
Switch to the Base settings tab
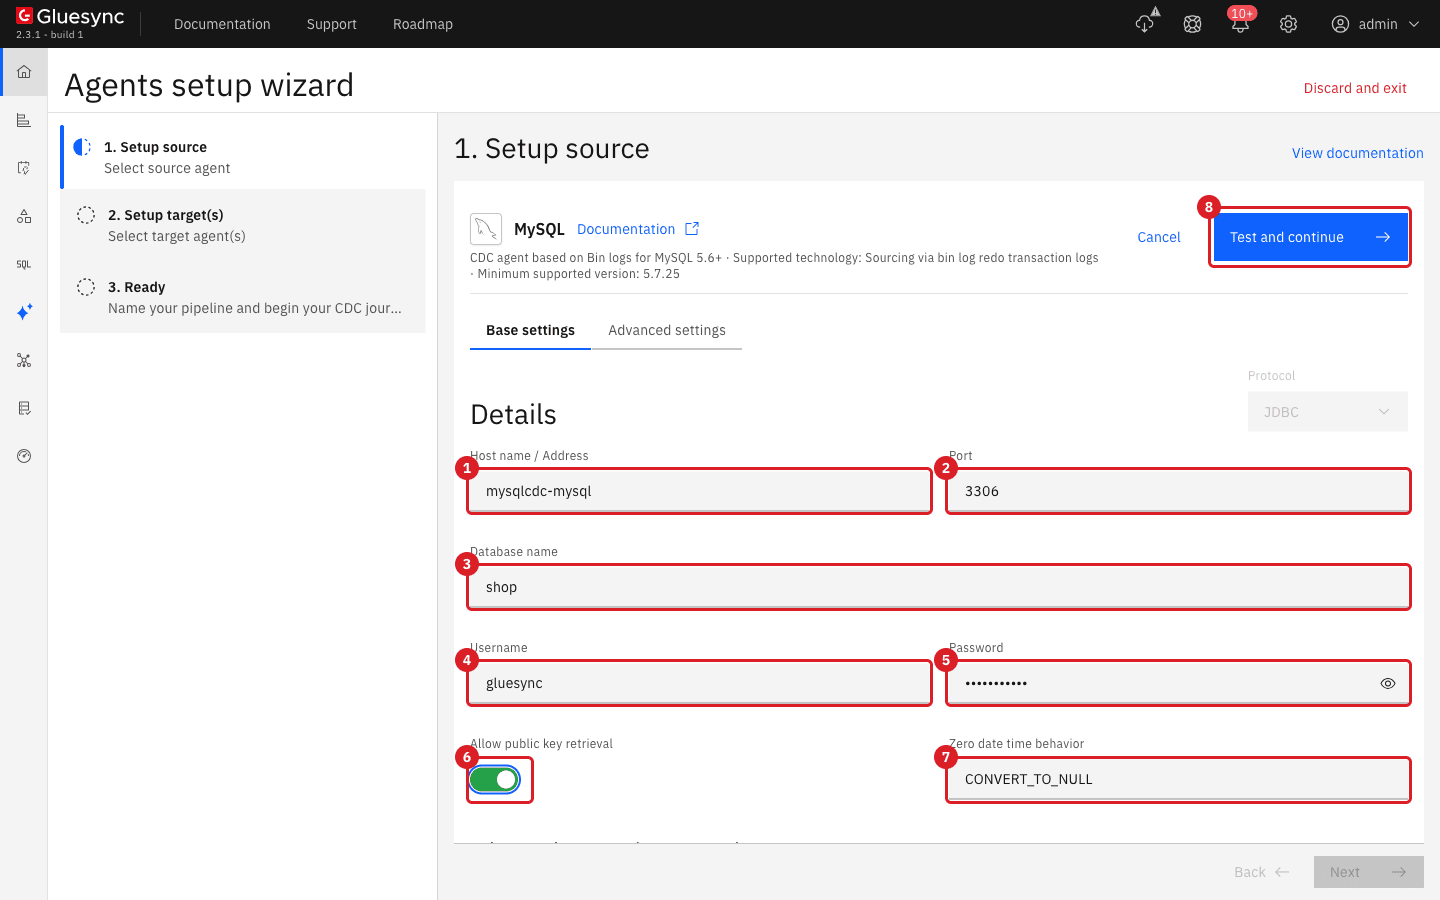[530, 330]
